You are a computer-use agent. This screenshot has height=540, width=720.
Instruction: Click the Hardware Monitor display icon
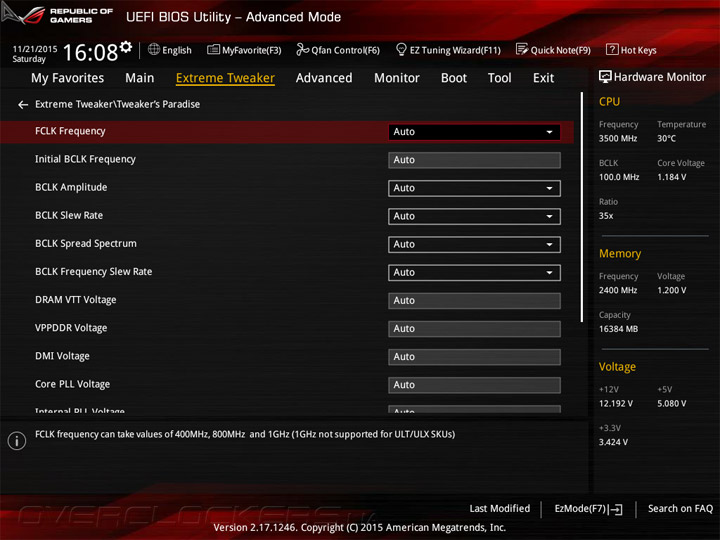[x=605, y=77]
